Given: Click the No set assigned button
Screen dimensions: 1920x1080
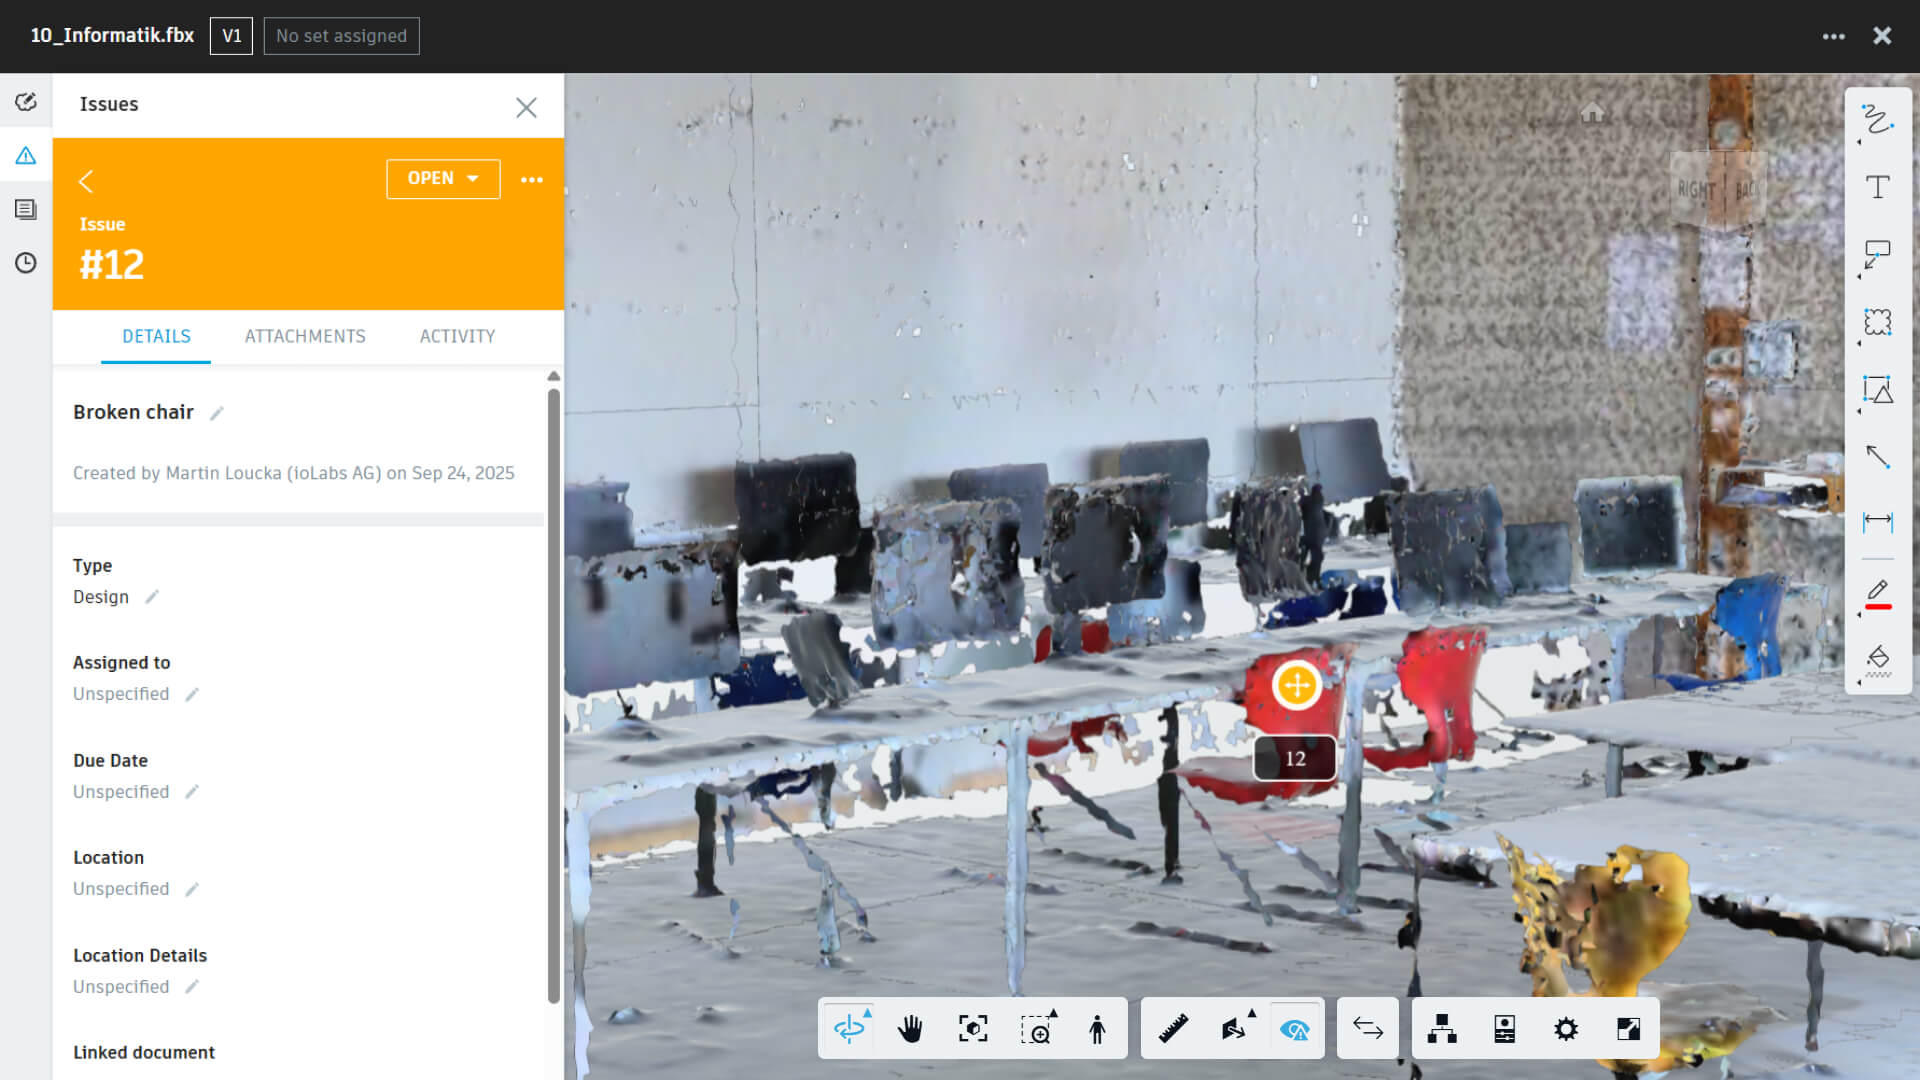Looking at the screenshot, I should point(341,36).
